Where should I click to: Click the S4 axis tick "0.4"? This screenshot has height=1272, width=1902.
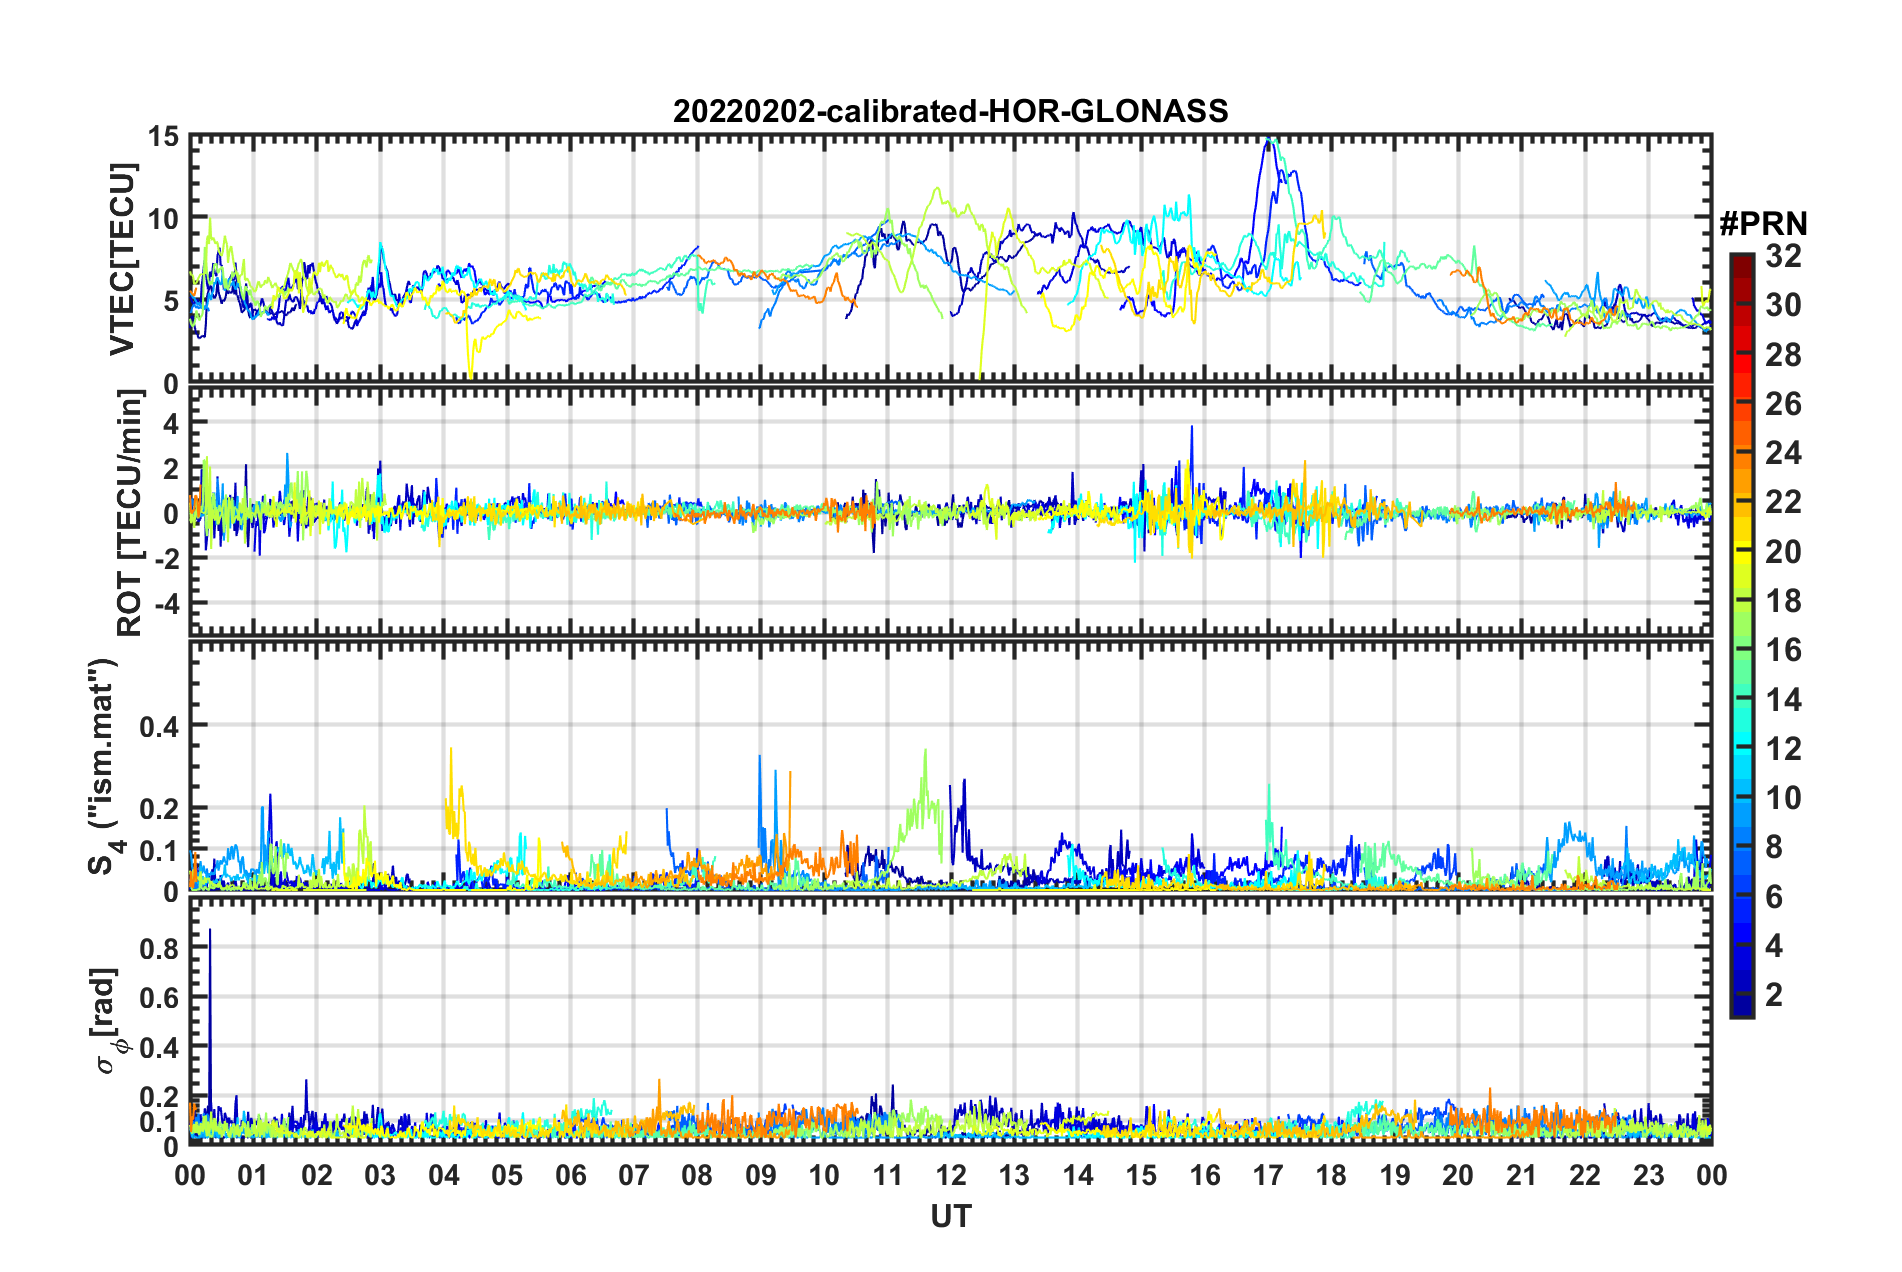point(160,726)
